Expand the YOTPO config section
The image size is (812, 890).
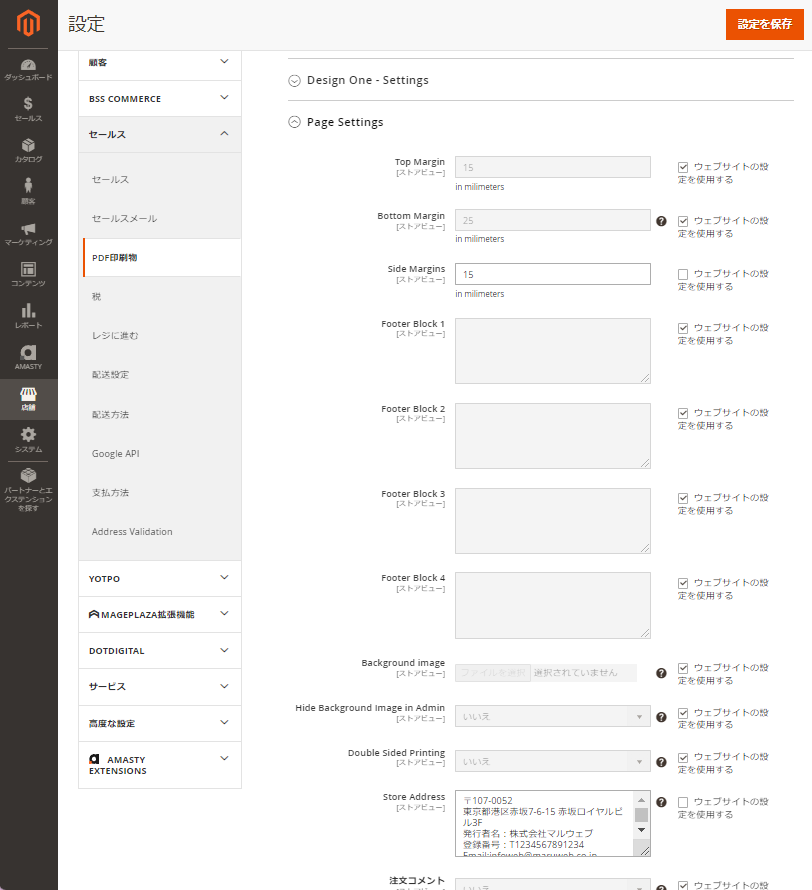tap(159, 578)
